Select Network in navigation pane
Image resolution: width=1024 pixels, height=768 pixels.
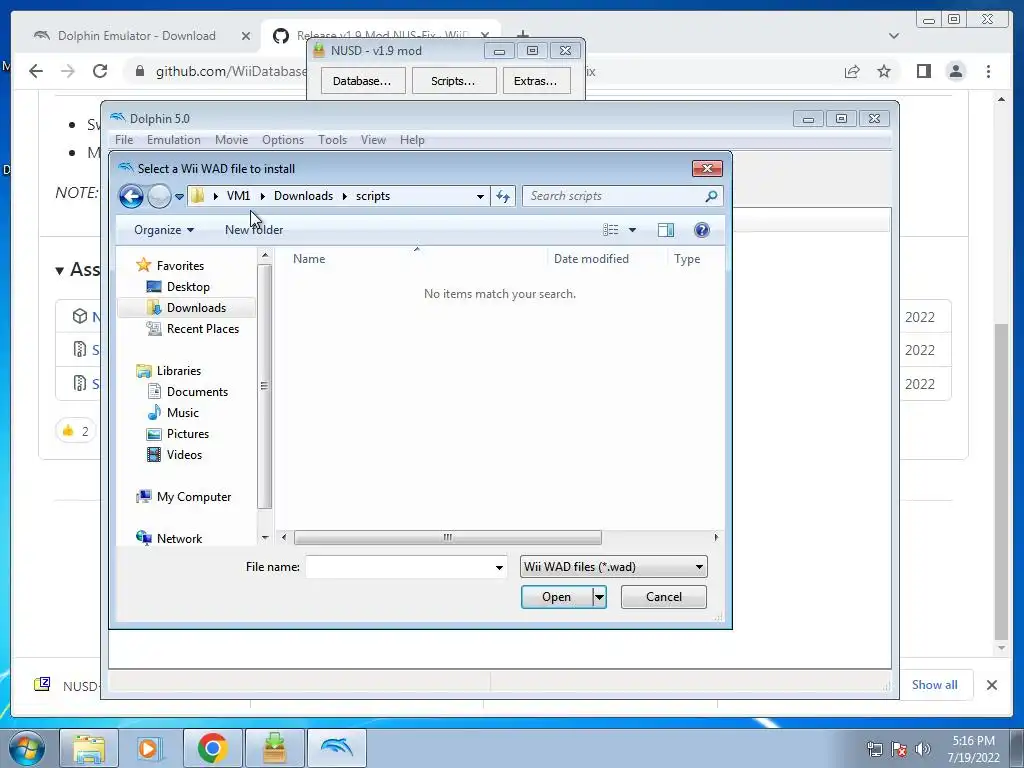[x=179, y=539]
